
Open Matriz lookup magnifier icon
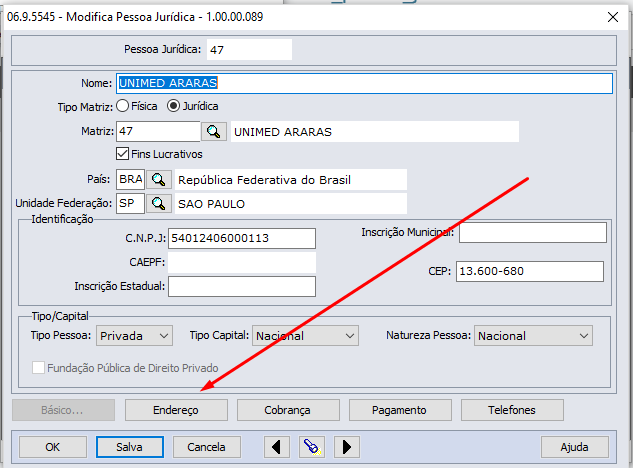click(214, 132)
